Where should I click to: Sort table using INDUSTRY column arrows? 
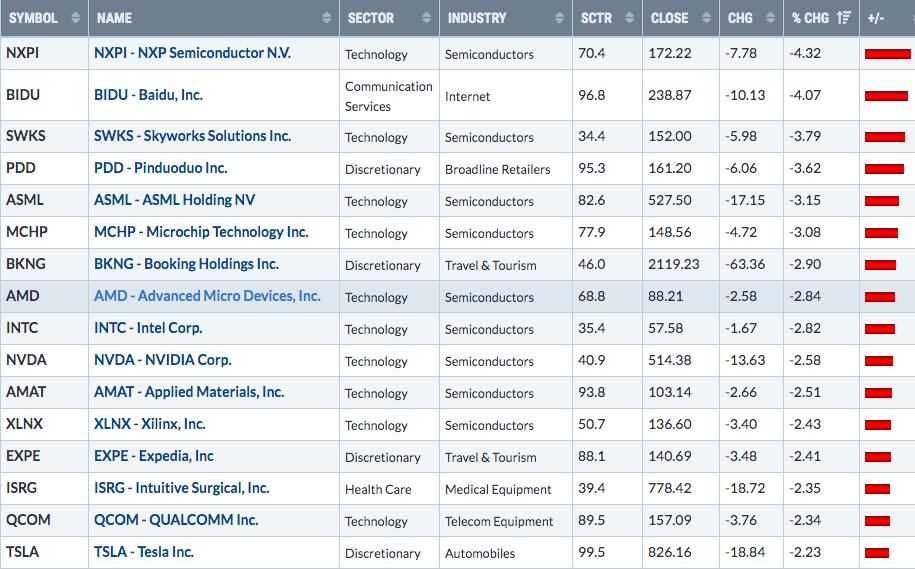559,18
